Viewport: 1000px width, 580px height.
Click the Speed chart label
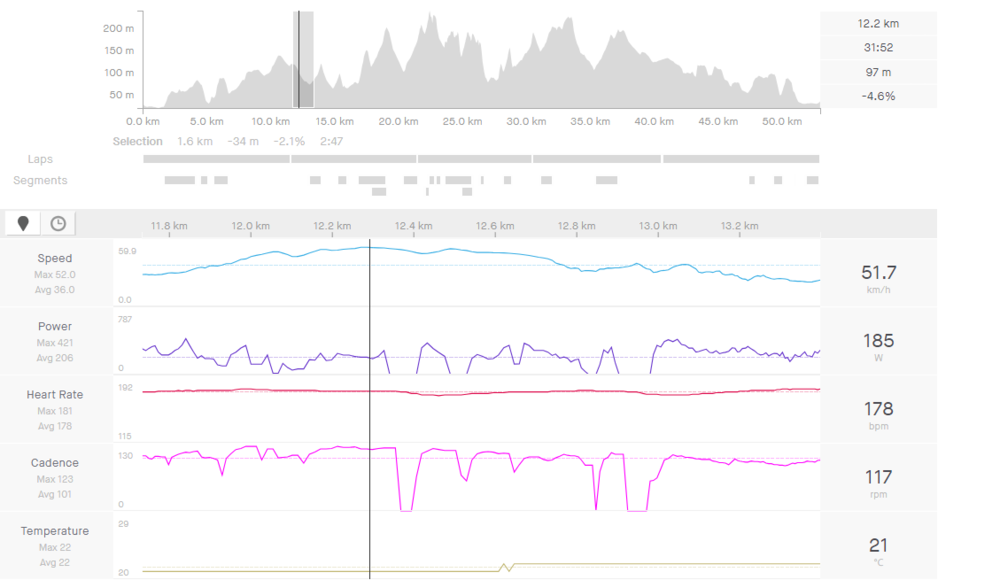click(x=55, y=258)
